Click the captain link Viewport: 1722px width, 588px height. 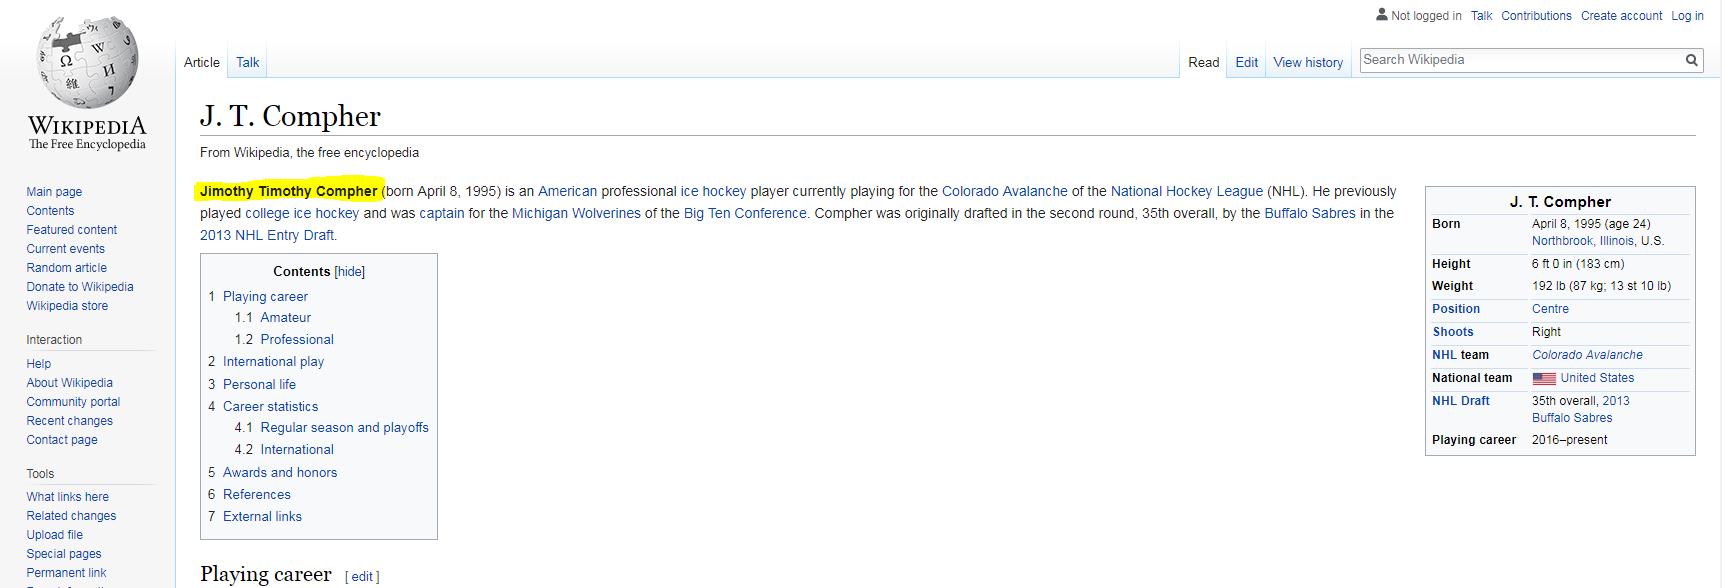tap(441, 213)
